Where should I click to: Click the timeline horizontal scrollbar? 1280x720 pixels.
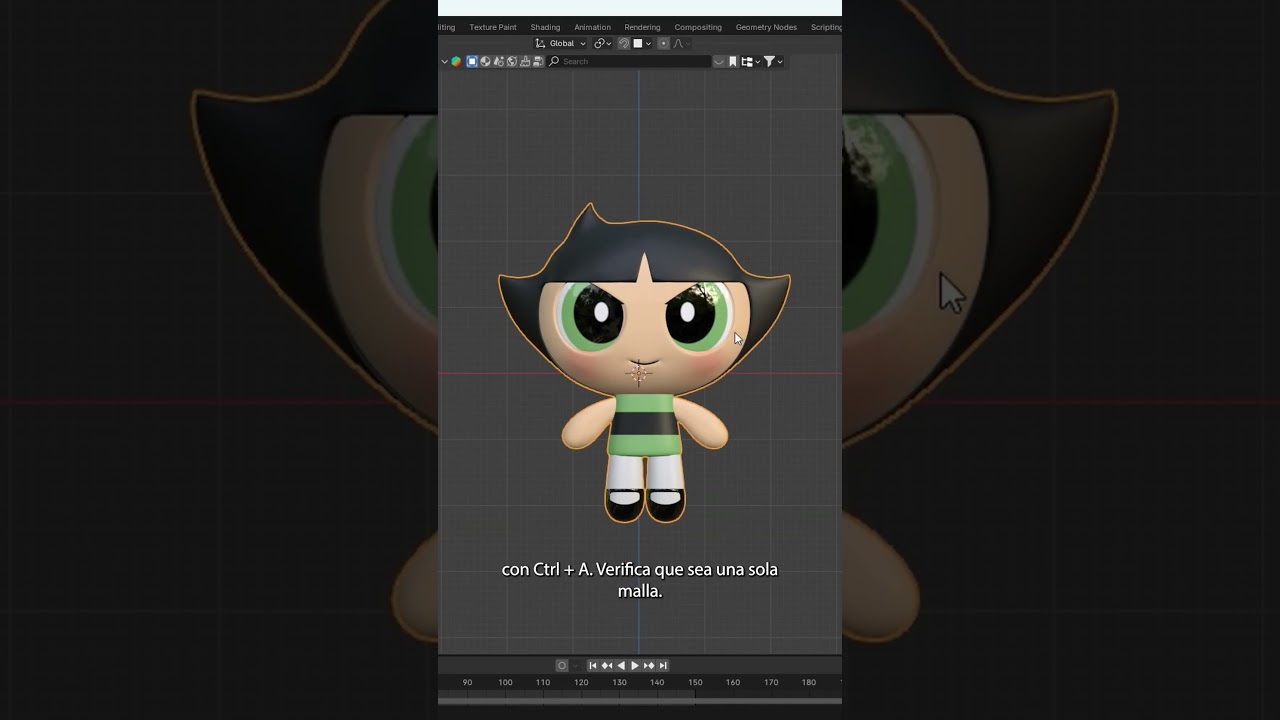click(640, 700)
